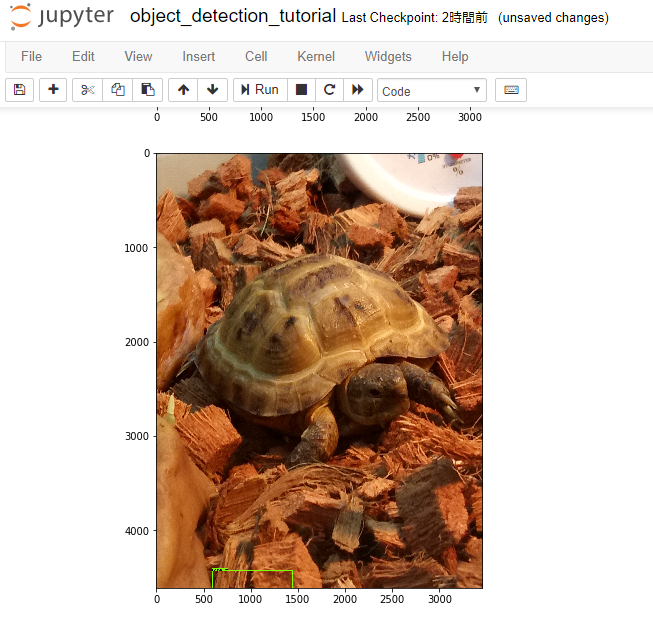Insert a cell below with plus icon

(53, 90)
